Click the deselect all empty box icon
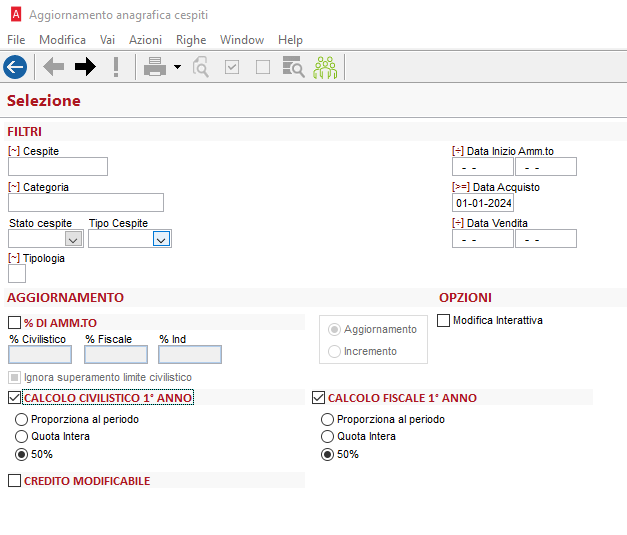Image resolution: width=627 pixels, height=535 pixels. click(263, 67)
